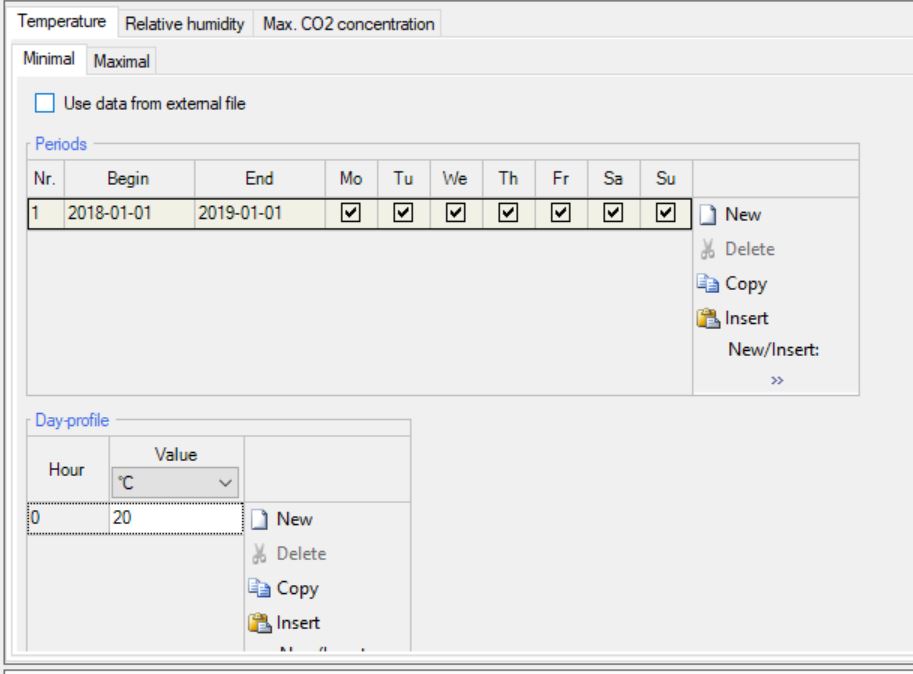Uncheck Monday for period 1
This screenshot has width=913, height=674.
click(x=352, y=214)
